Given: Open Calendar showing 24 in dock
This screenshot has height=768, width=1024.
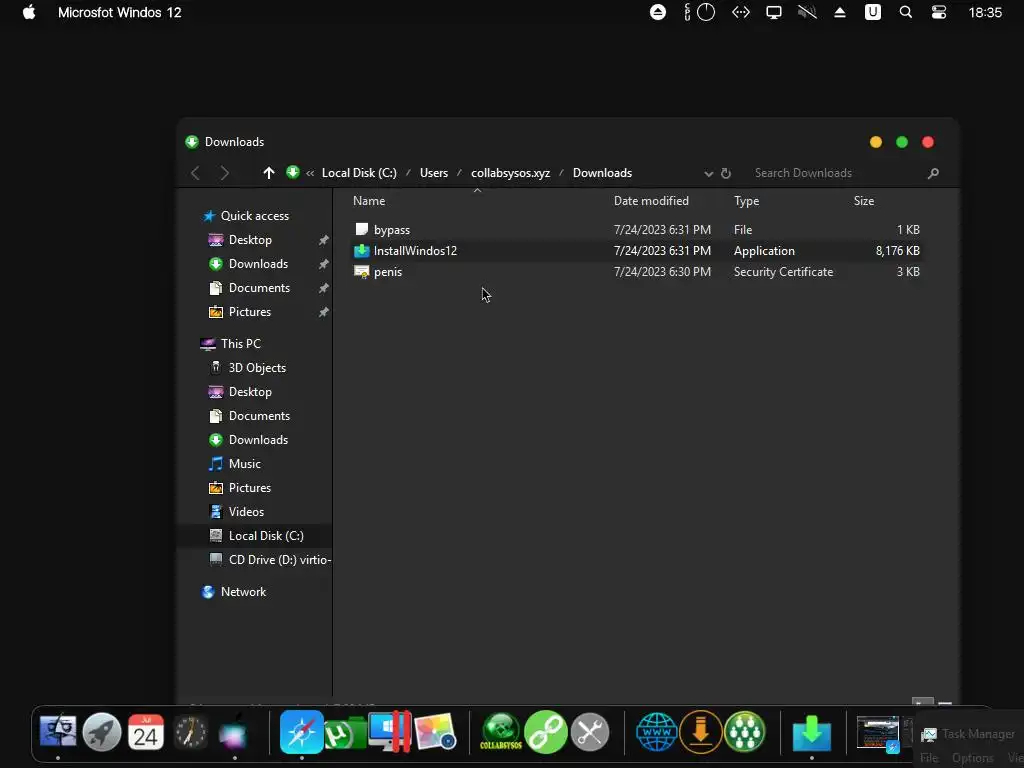Looking at the screenshot, I should (x=146, y=731).
